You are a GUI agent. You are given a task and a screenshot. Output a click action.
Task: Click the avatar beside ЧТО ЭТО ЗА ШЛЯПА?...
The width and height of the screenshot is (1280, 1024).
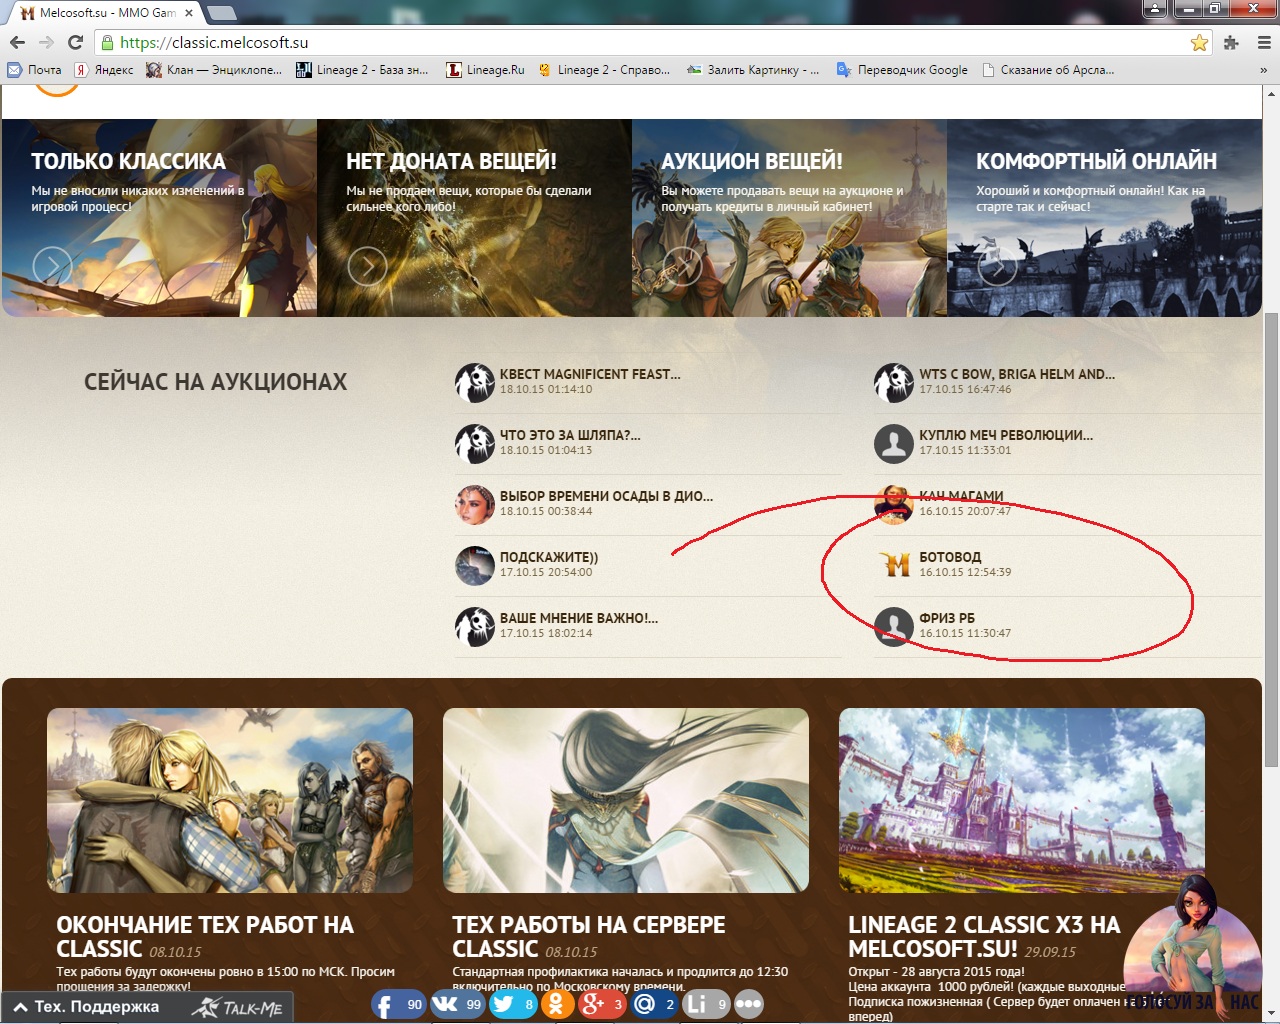point(475,443)
